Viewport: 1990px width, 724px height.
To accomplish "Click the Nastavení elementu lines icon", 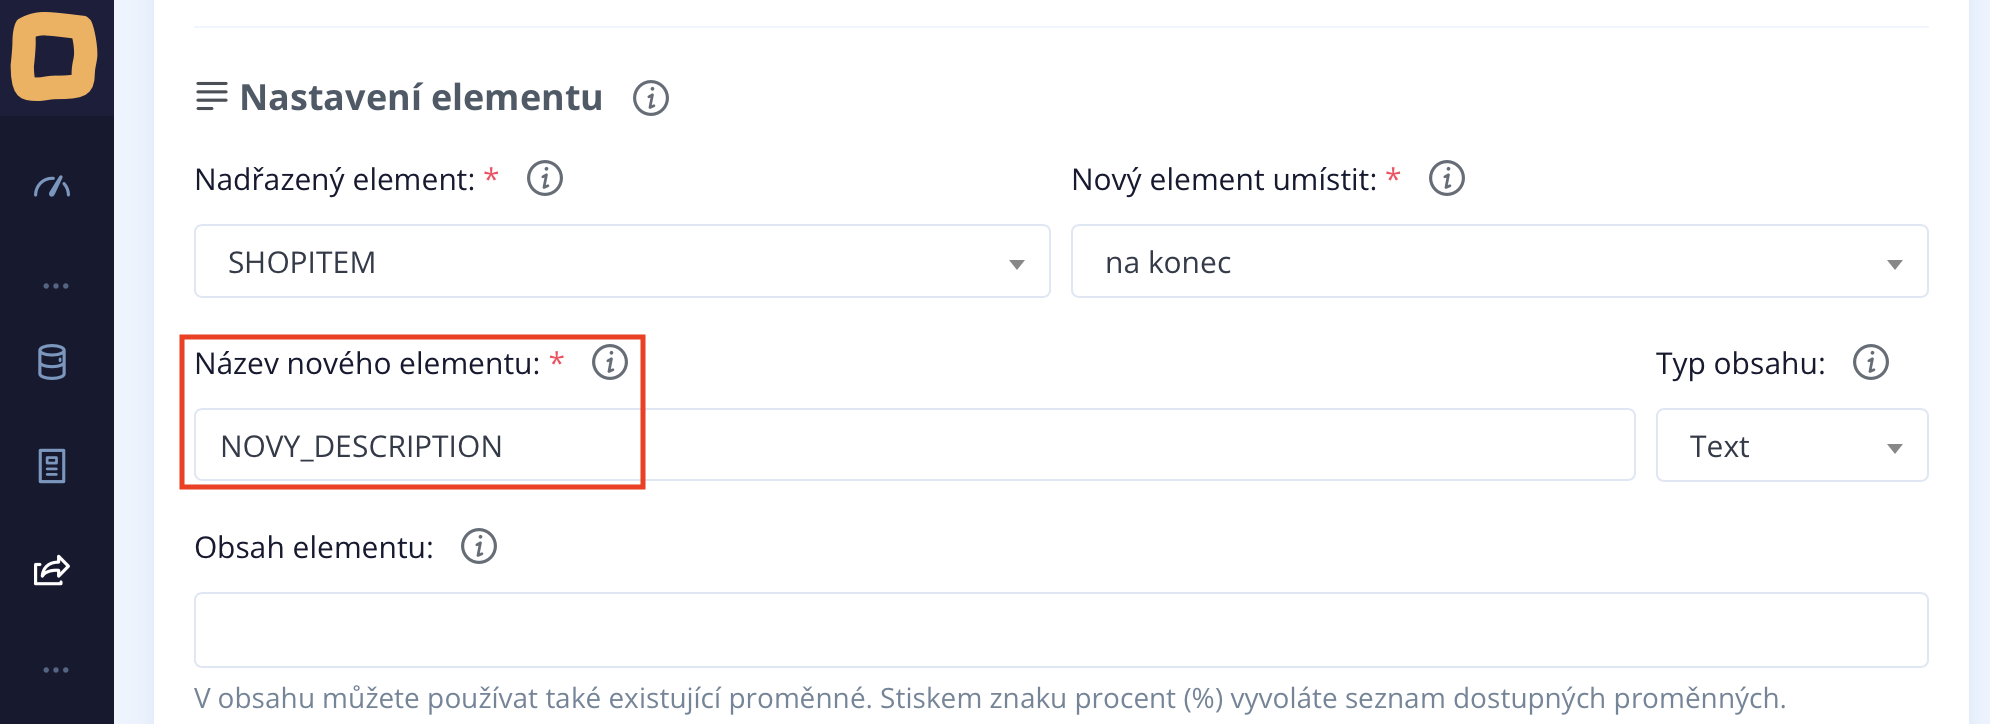I will coord(211,97).
